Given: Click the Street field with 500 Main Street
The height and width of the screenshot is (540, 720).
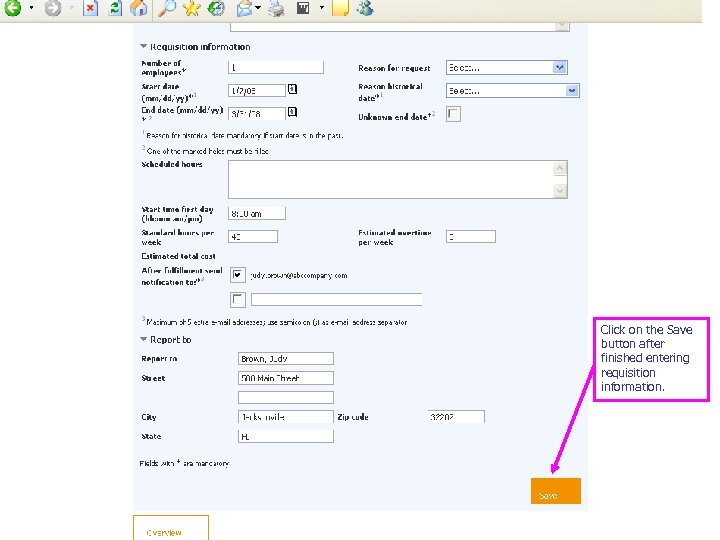Looking at the screenshot, I should click(286, 378).
